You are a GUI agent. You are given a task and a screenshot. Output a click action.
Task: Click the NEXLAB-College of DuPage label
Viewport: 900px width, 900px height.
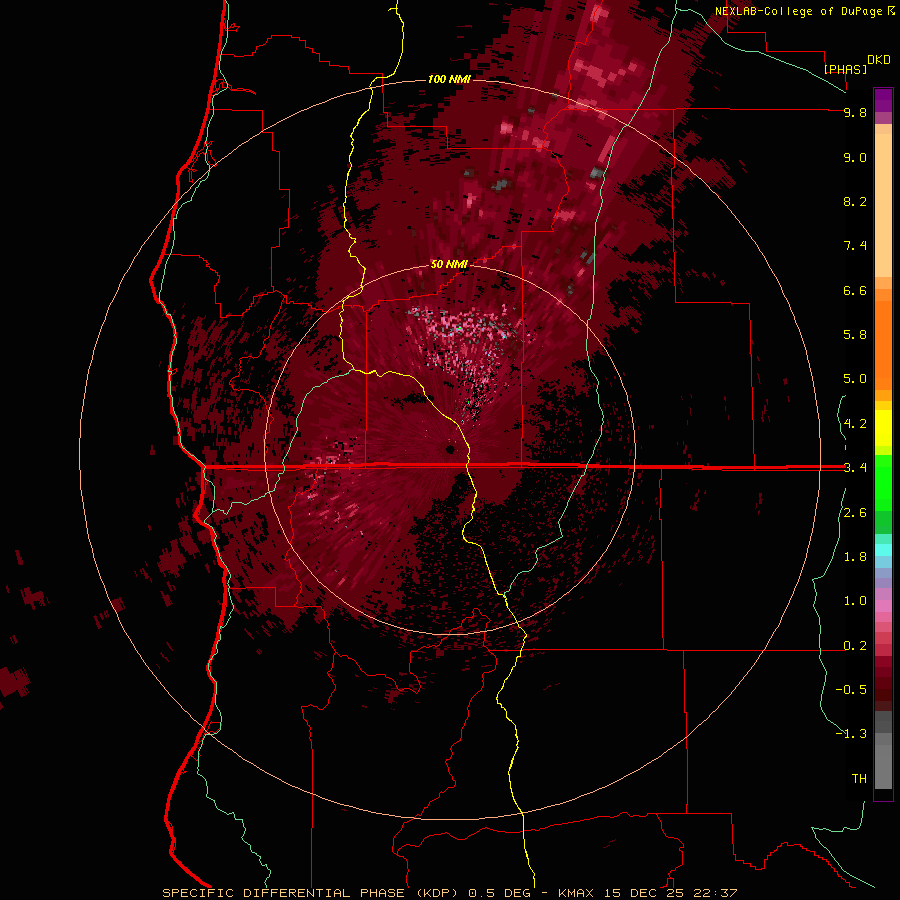(x=798, y=11)
